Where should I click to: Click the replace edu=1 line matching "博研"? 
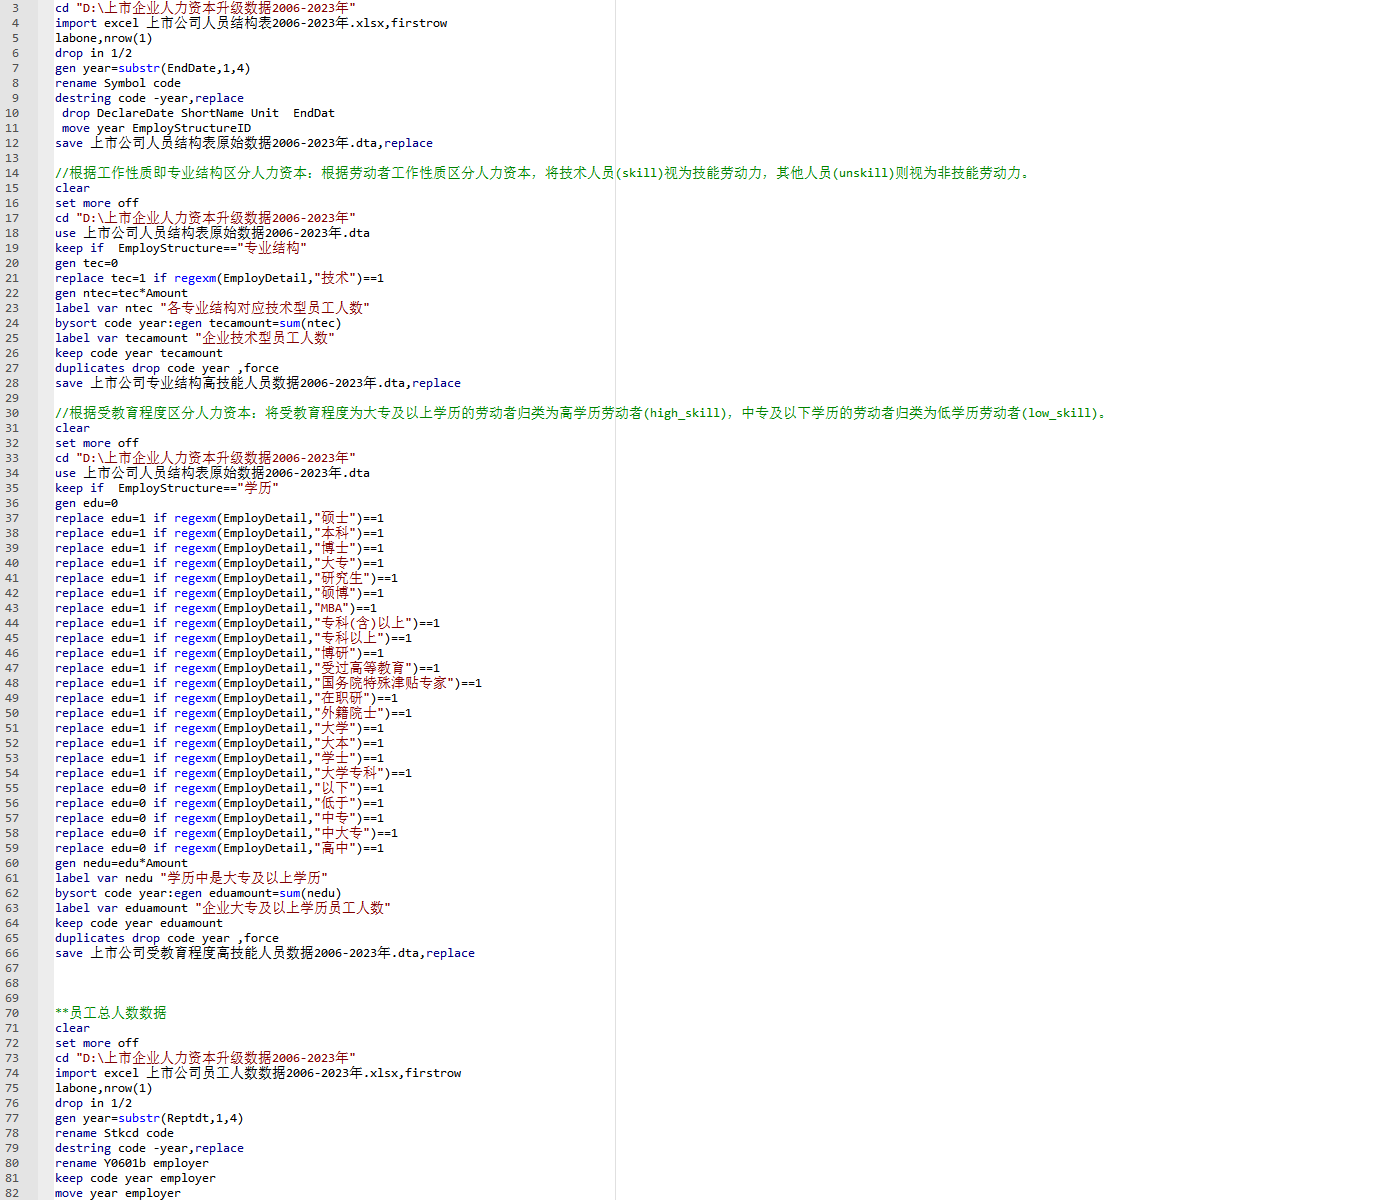point(219,653)
